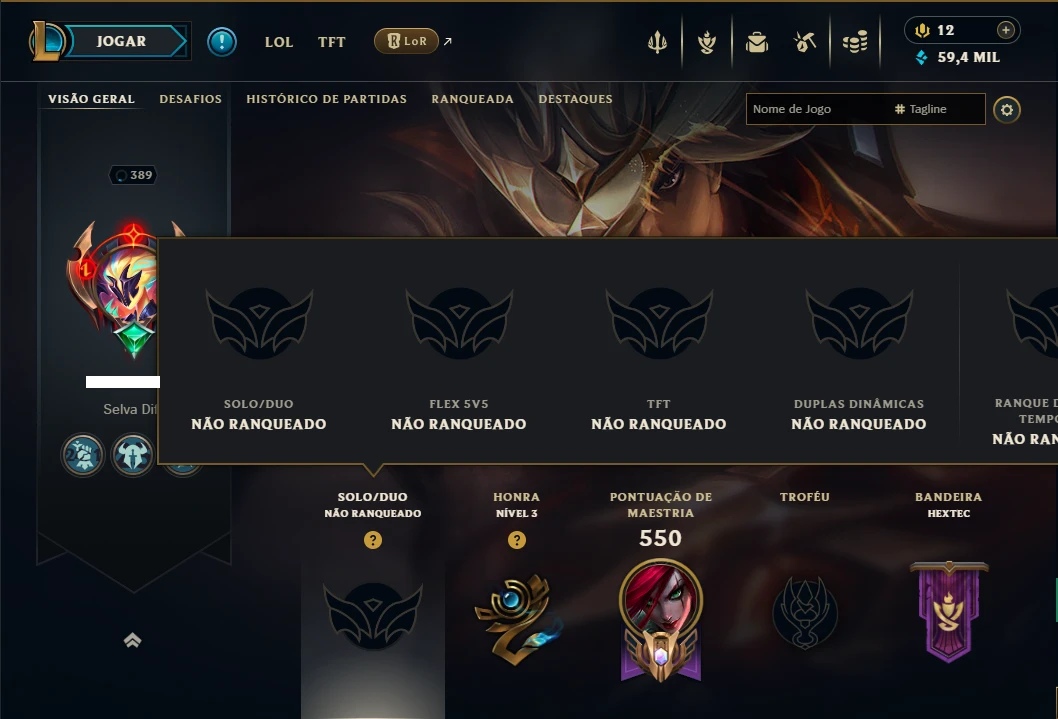1058x719 pixels.
Task: Select the TFT navigation item
Action: (x=331, y=42)
